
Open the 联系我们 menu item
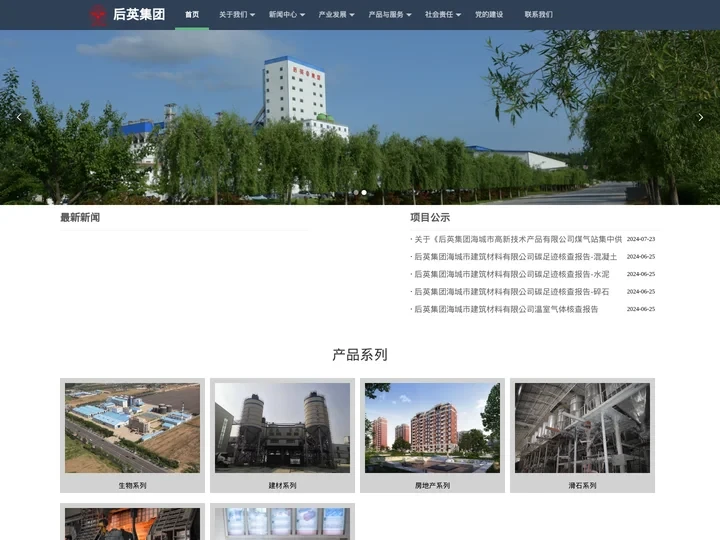click(539, 15)
